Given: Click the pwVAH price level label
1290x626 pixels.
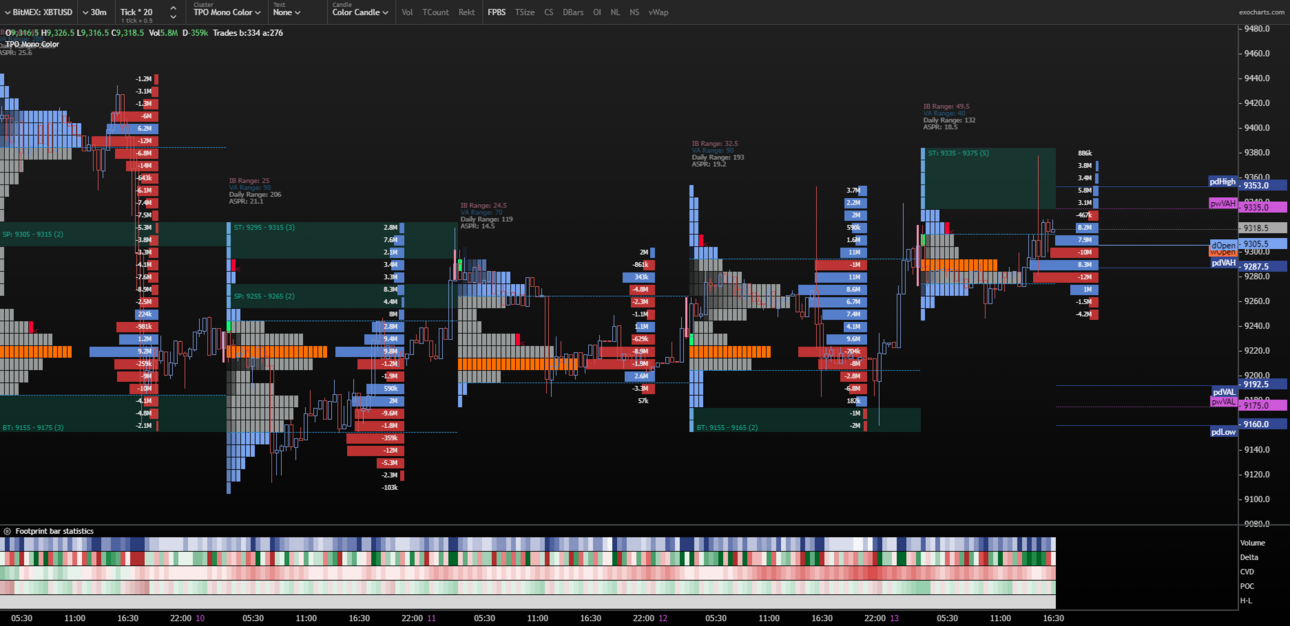Looking at the screenshot, I should [1223, 203].
